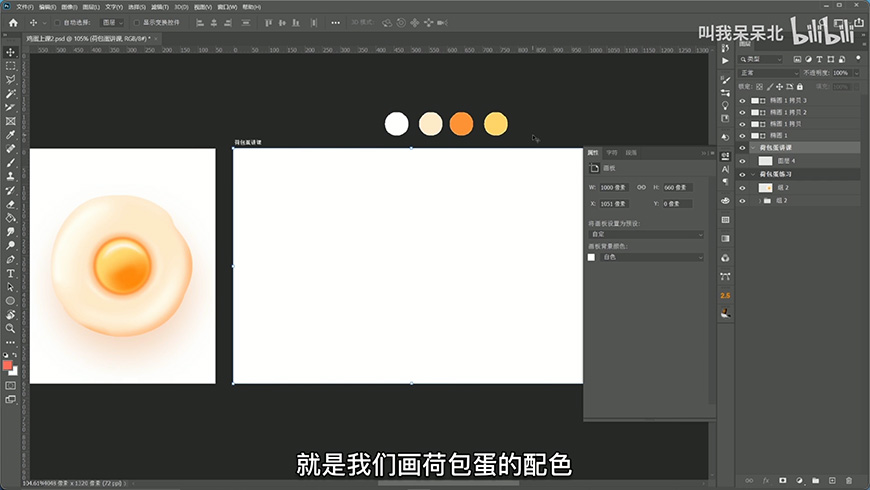The image size is (870, 490).
Task: Open the 图像 menu
Action: [x=69, y=7]
